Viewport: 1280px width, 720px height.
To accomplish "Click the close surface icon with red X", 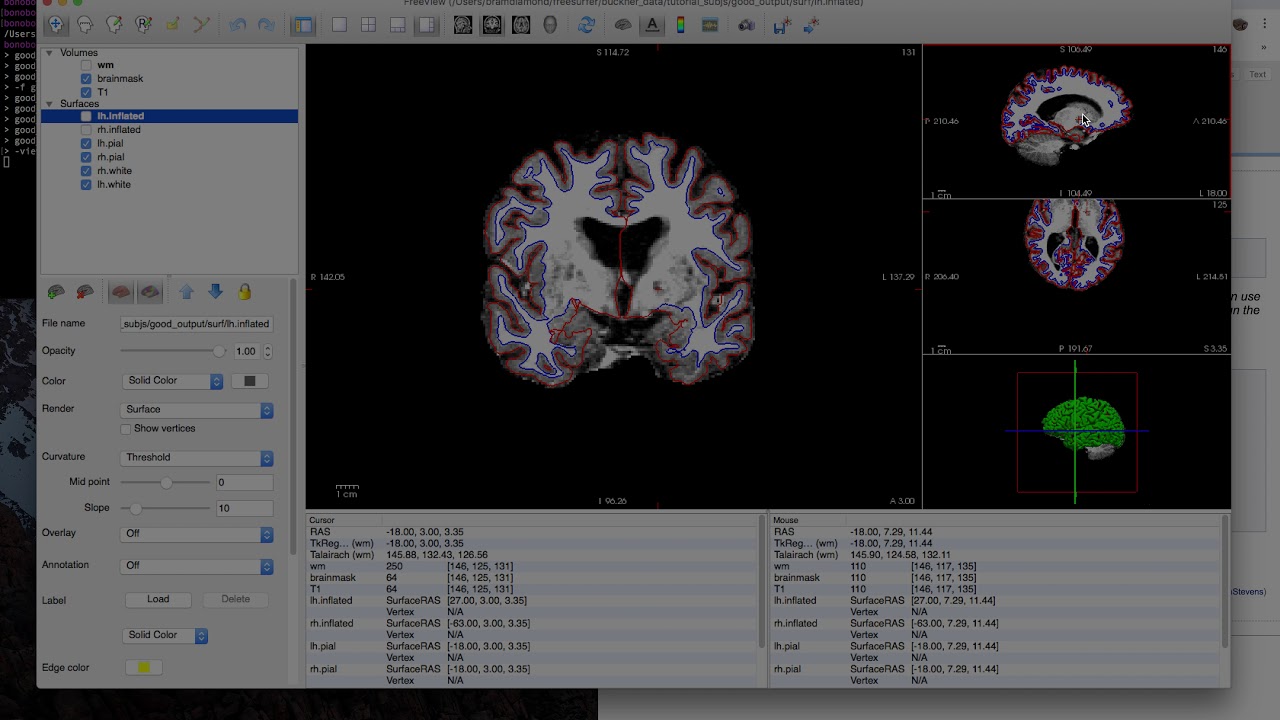I will click(86, 292).
